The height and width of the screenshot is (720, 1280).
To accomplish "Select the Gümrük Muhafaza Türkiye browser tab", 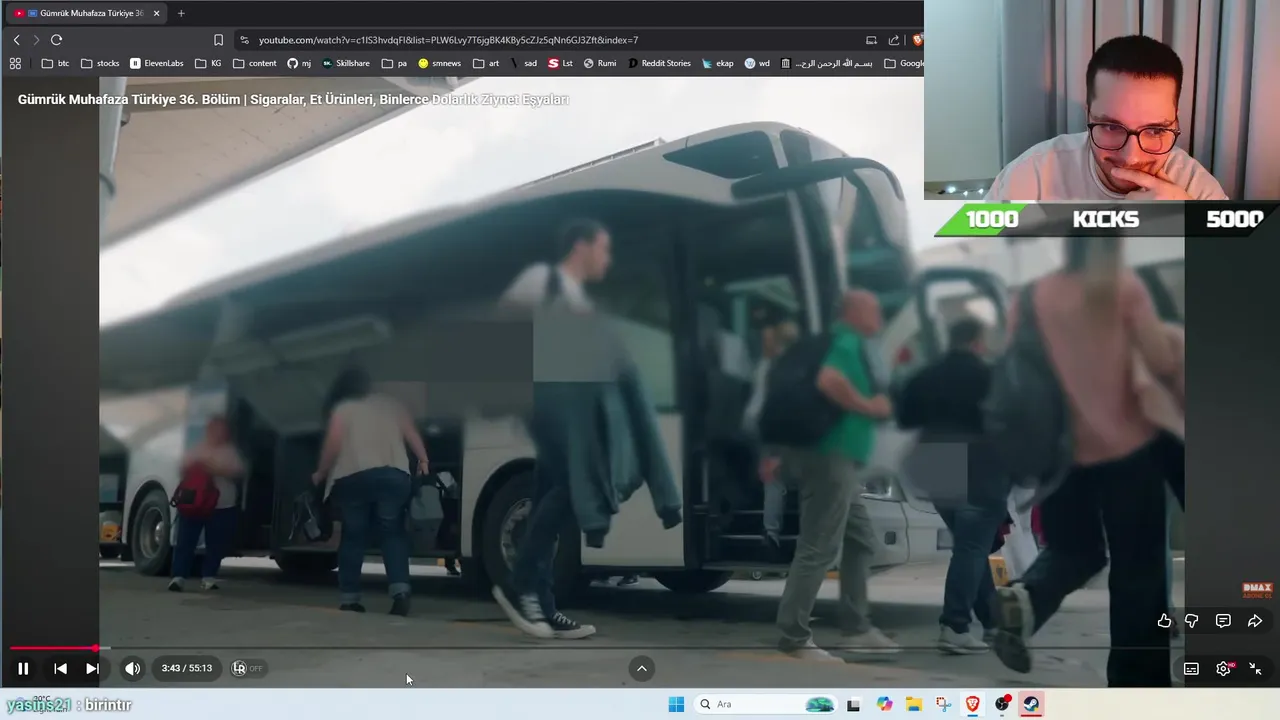I will click(x=86, y=13).
